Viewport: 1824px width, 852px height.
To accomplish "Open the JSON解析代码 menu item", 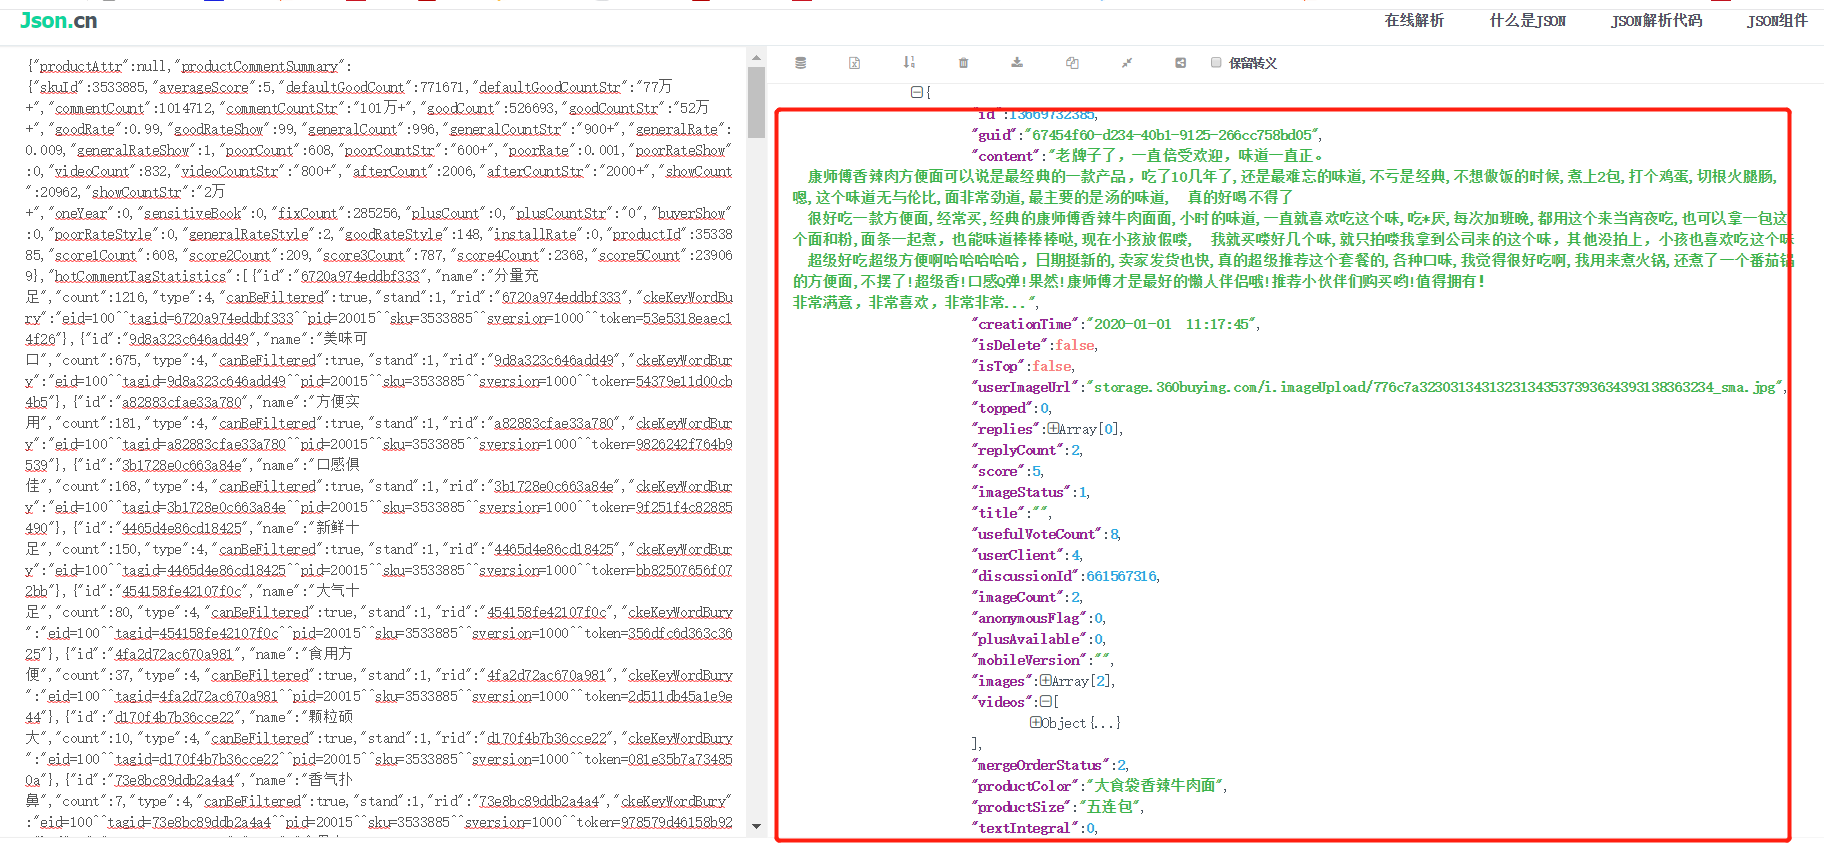I will 1656,21.
